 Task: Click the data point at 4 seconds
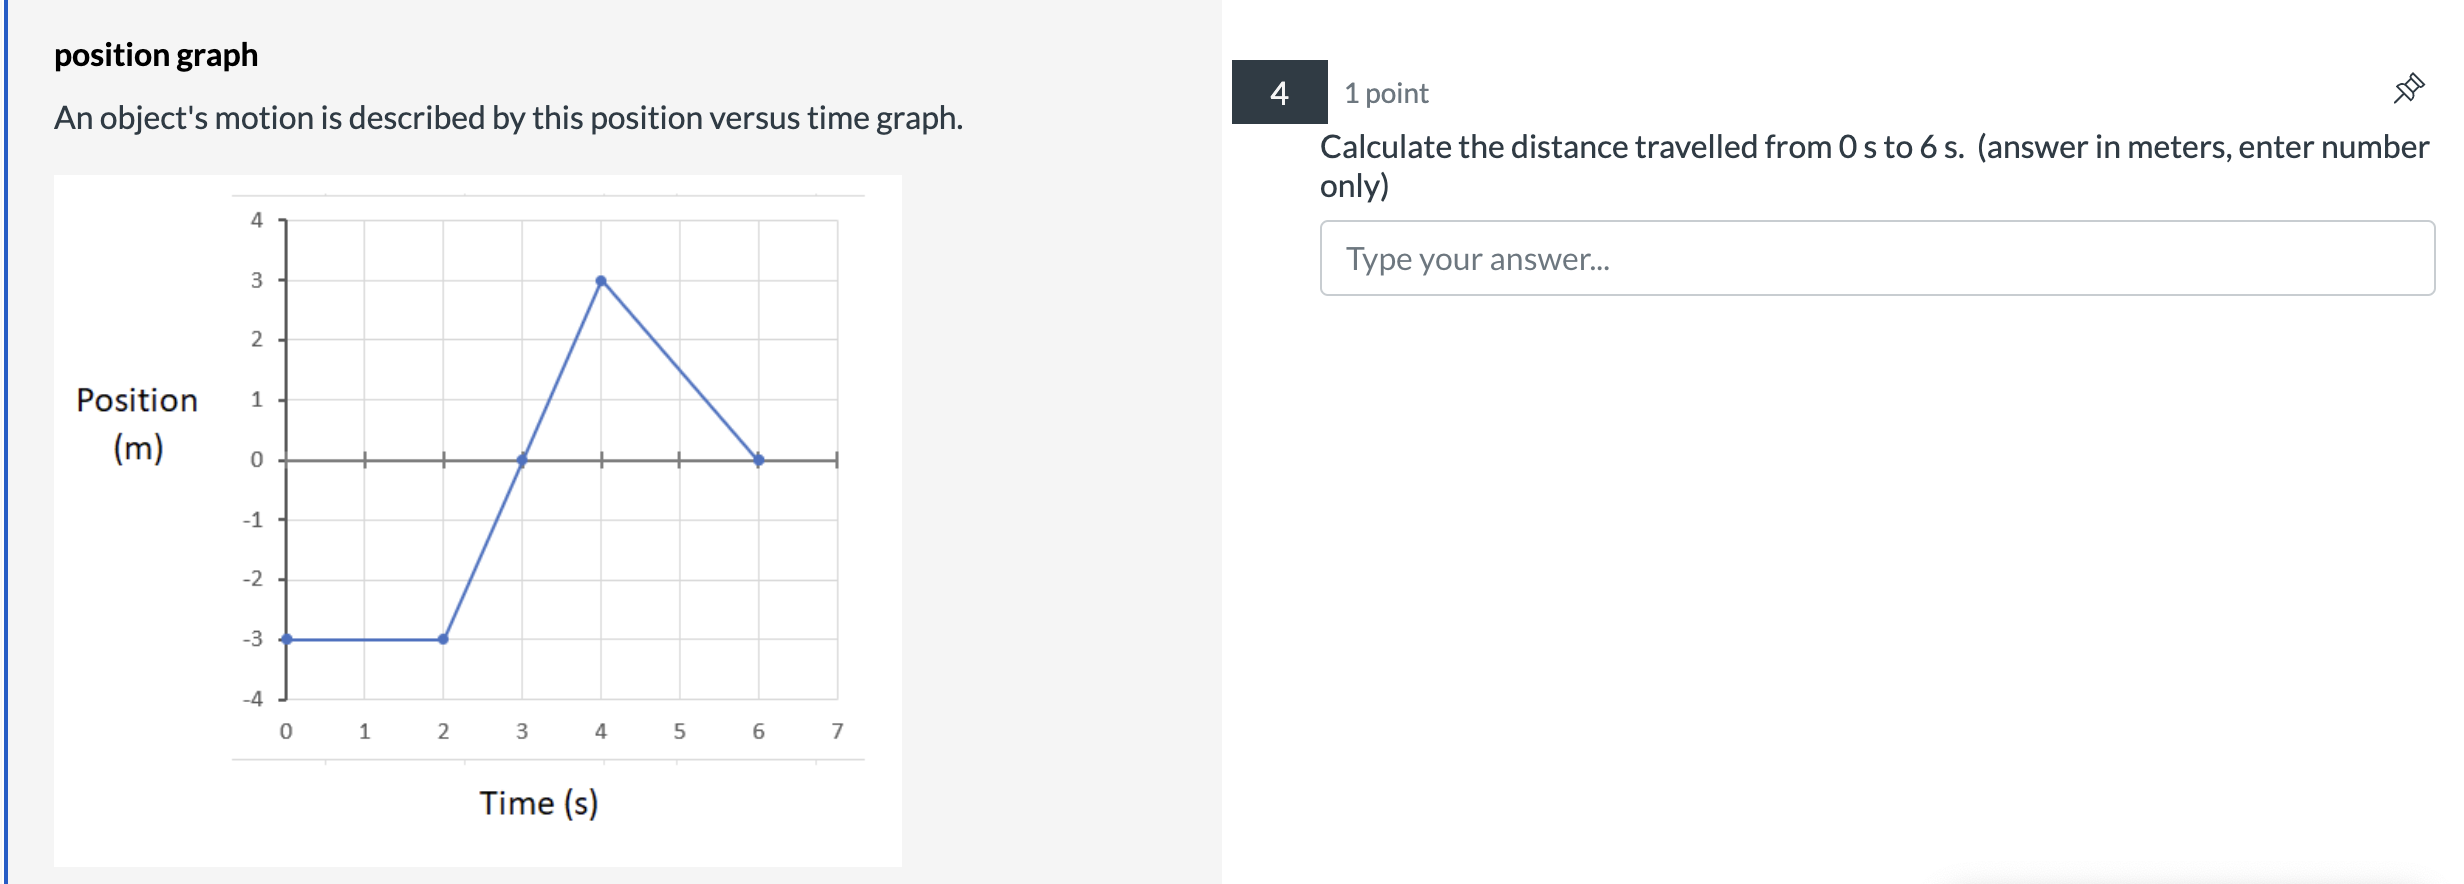tap(601, 280)
